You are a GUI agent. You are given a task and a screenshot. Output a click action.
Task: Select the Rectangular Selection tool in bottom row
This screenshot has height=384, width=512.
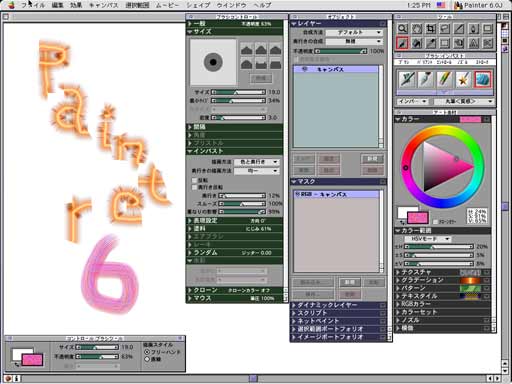445,43
